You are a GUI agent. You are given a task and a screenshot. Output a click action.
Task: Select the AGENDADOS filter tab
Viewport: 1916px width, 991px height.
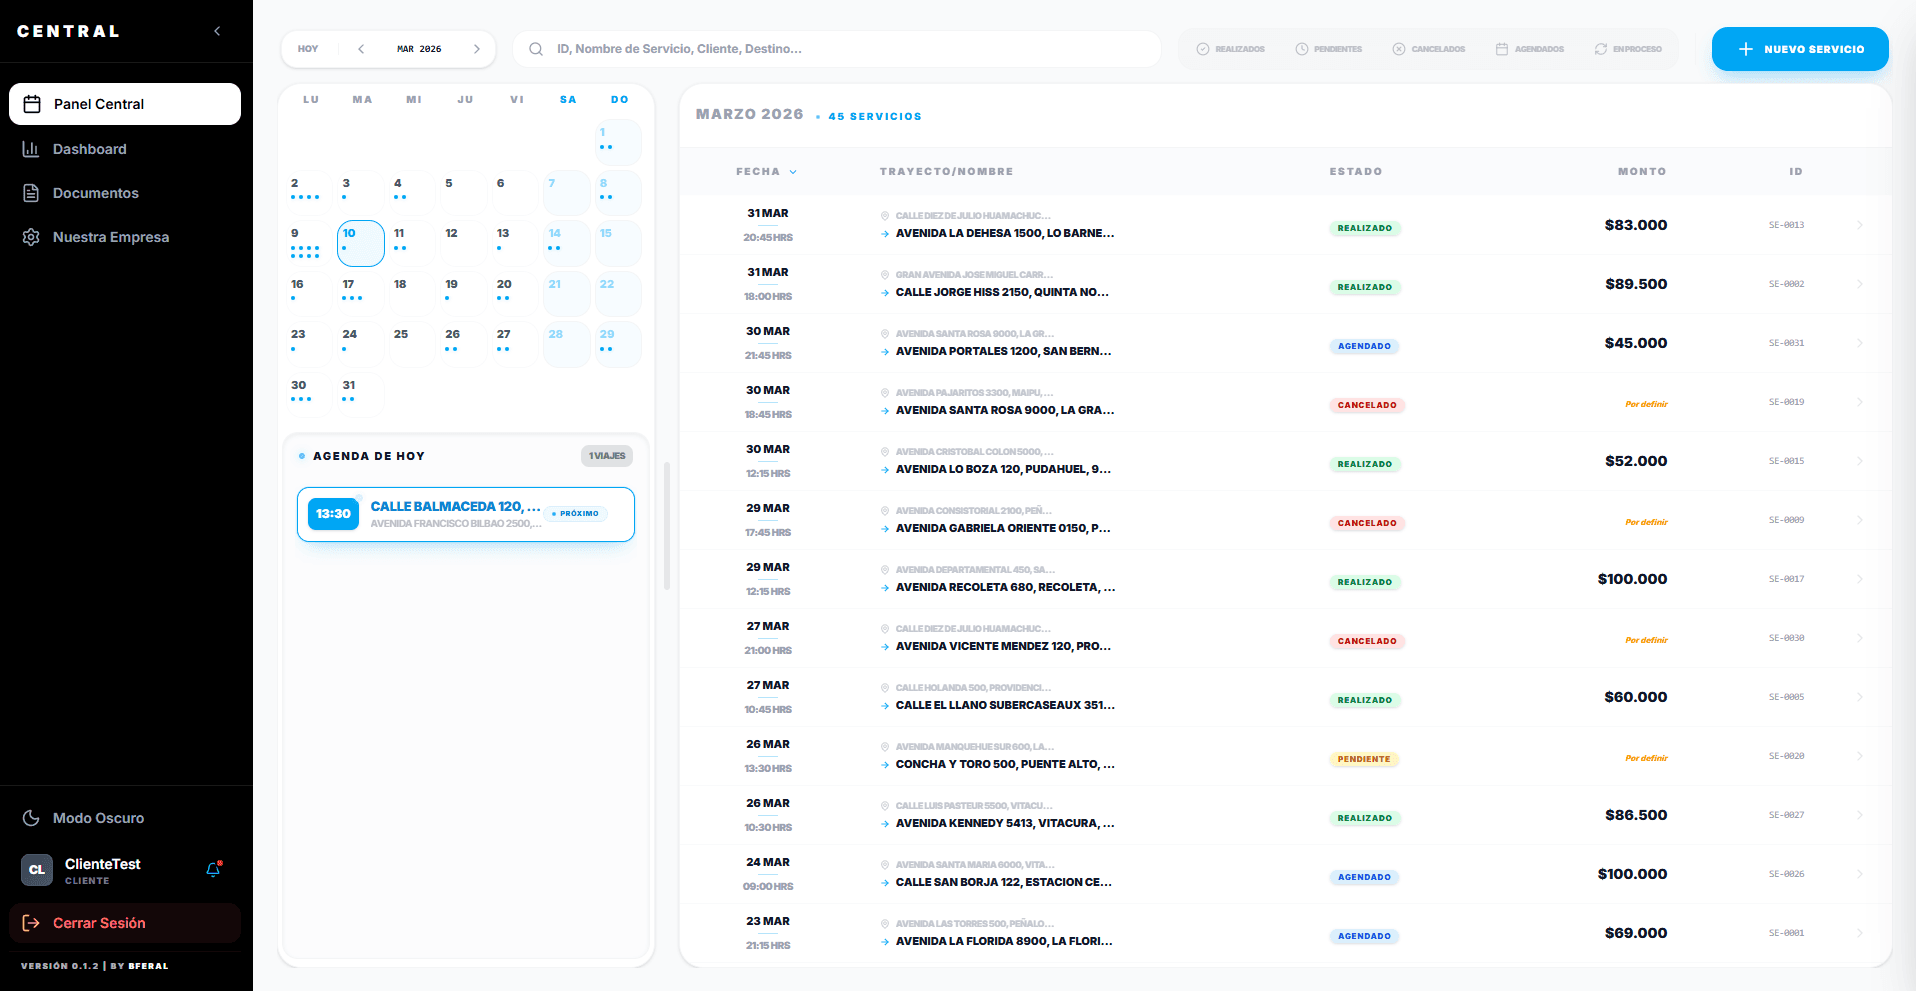click(x=1529, y=48)
